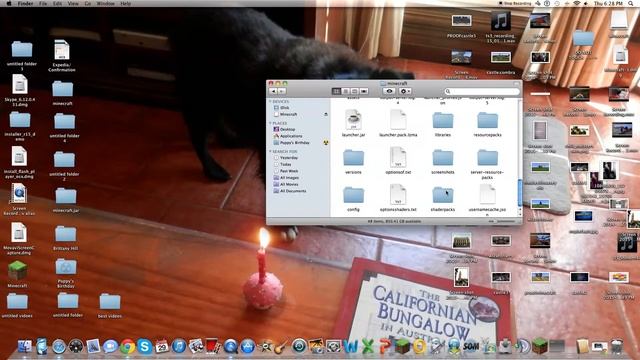Open Microsoft Word from the Dock
This screenshot has height=360, width=640.
[351, 347]
